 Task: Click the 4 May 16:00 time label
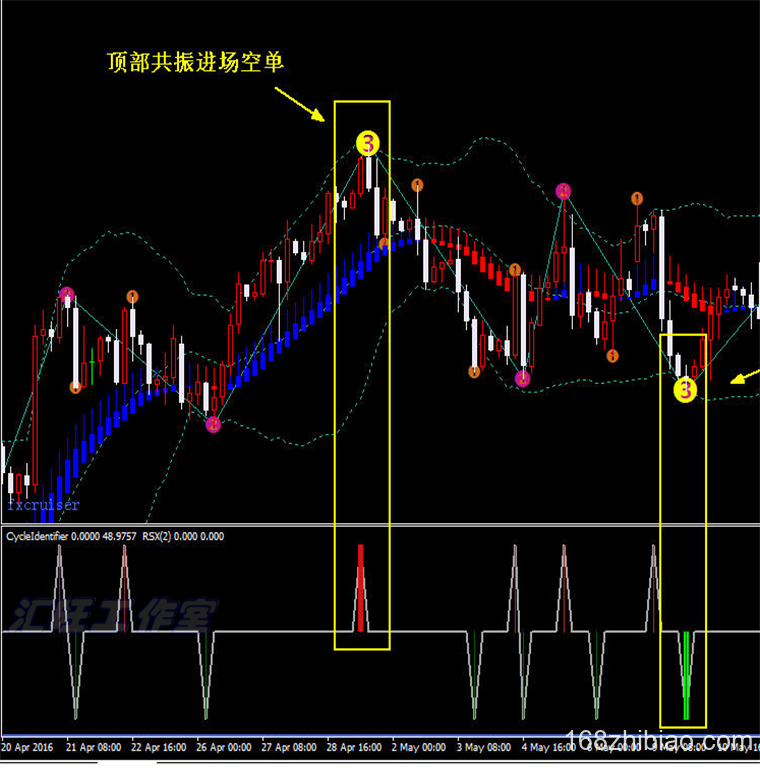pos(548,747)
